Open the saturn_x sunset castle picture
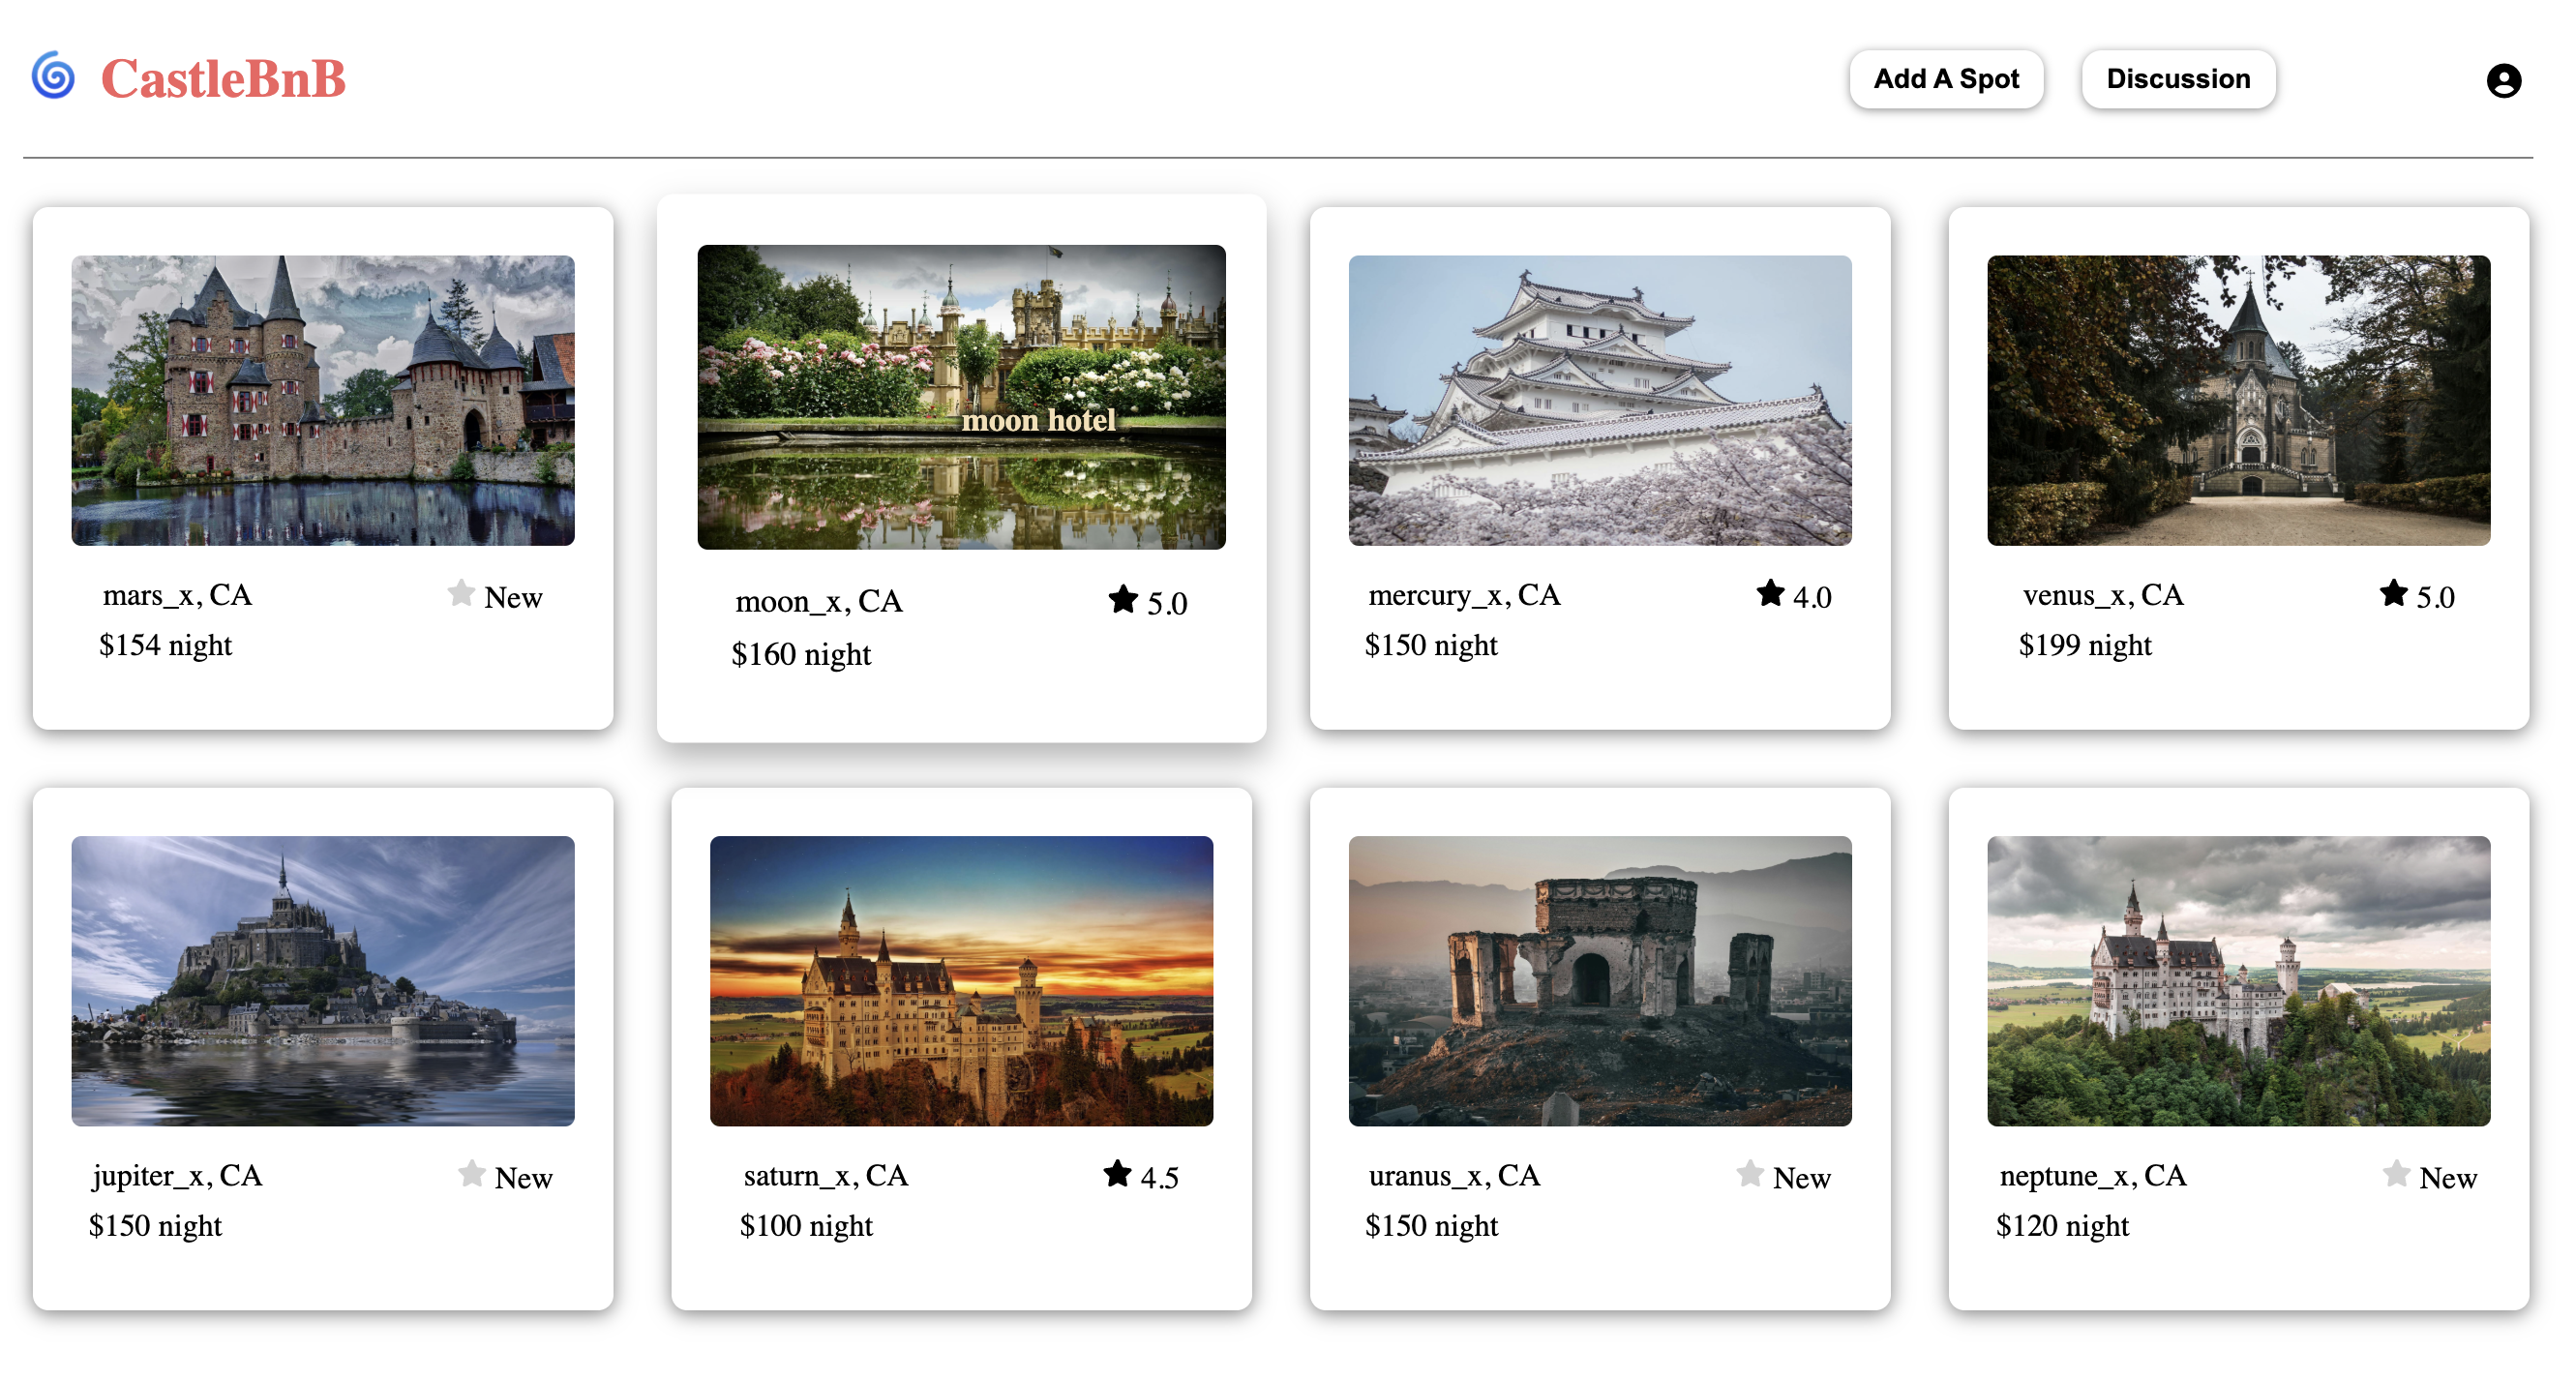Screen dimensions: 2576x1380 click(960, 980)
